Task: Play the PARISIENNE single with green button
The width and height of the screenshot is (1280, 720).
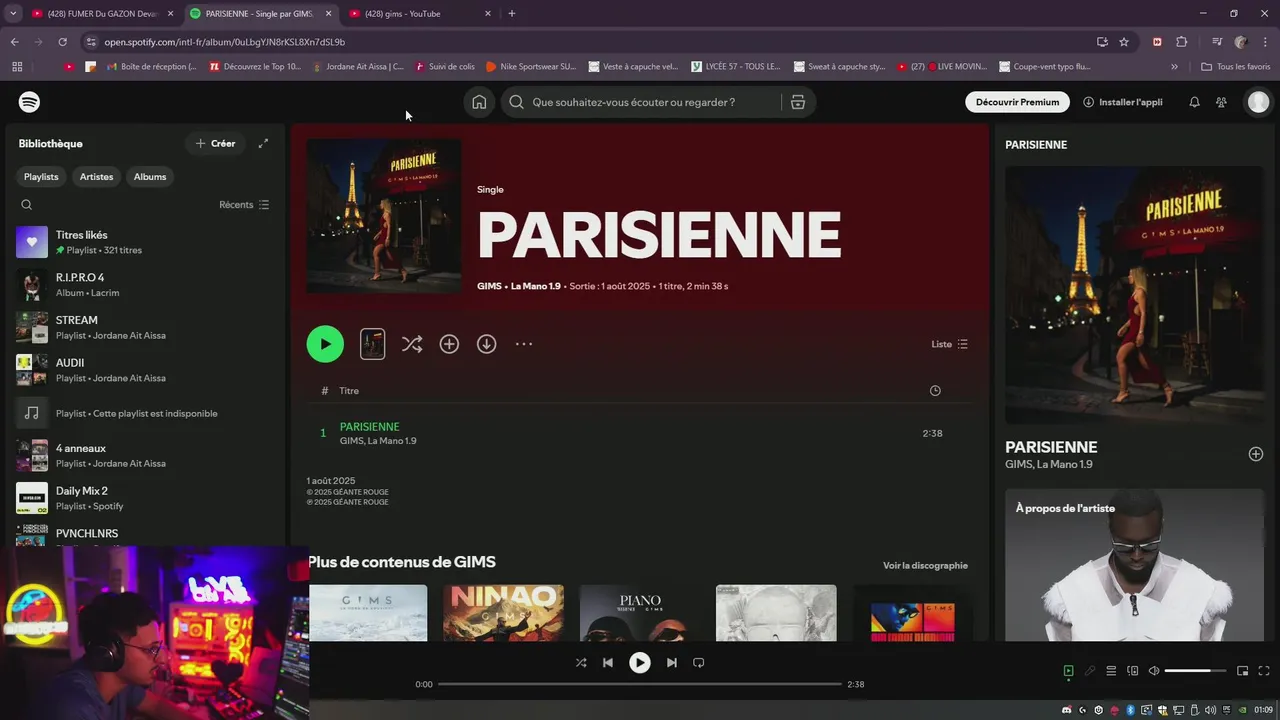Action: [x=325, y=344]
